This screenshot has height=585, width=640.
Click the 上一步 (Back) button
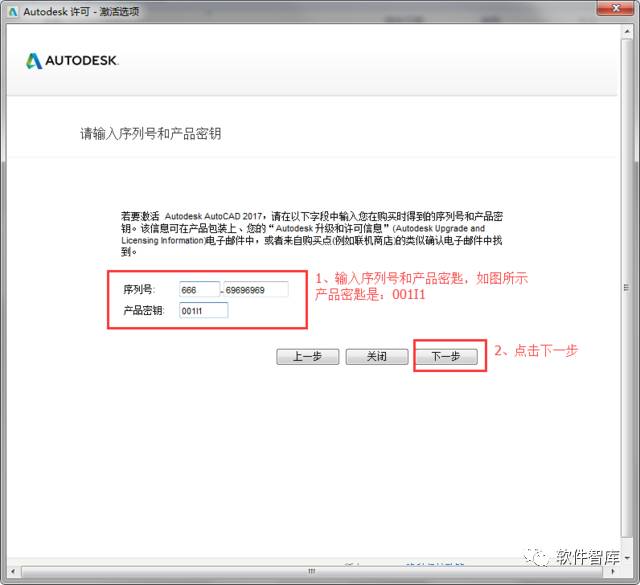coord(307,356)
